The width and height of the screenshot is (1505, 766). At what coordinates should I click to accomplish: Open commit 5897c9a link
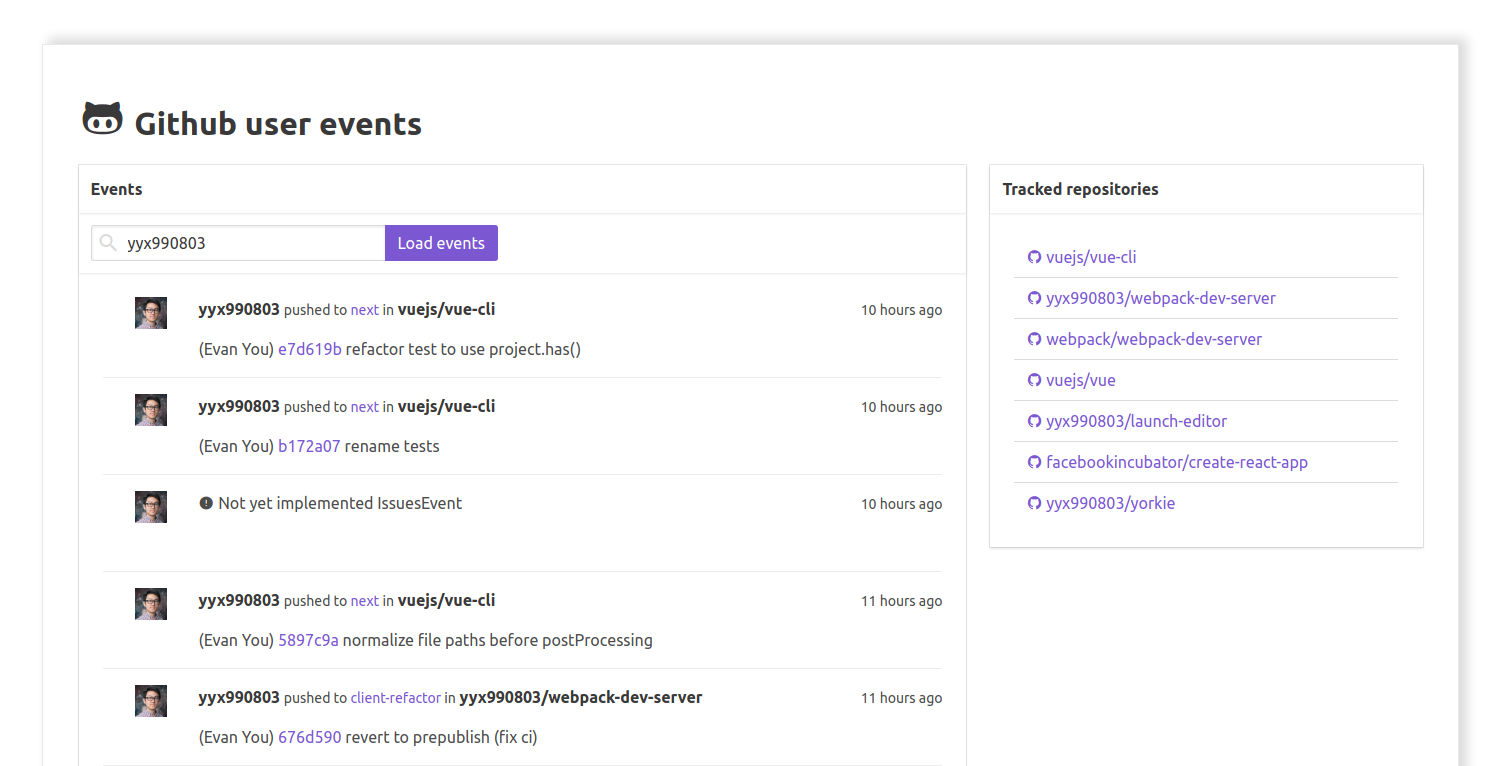pos(308,640)
